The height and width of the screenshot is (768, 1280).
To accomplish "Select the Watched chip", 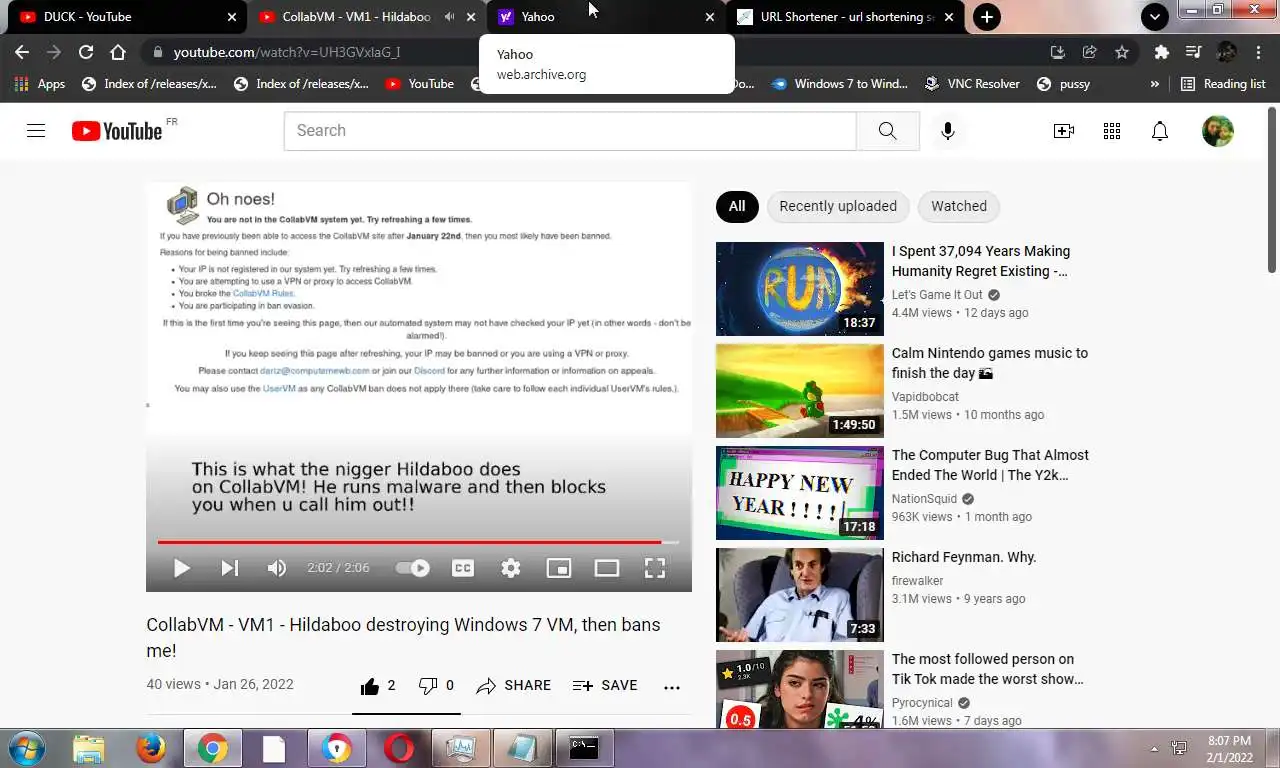I will pos(959,206).
